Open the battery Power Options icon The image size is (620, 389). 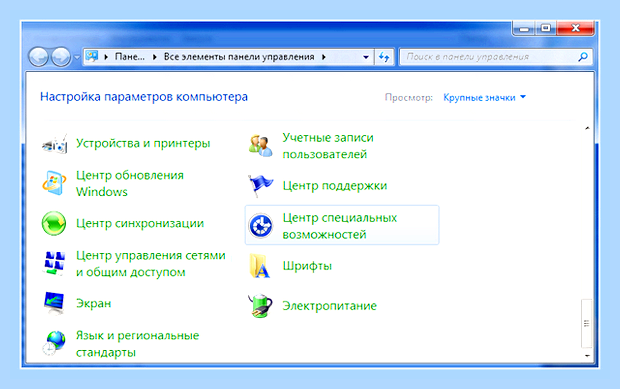click(260, 306)
